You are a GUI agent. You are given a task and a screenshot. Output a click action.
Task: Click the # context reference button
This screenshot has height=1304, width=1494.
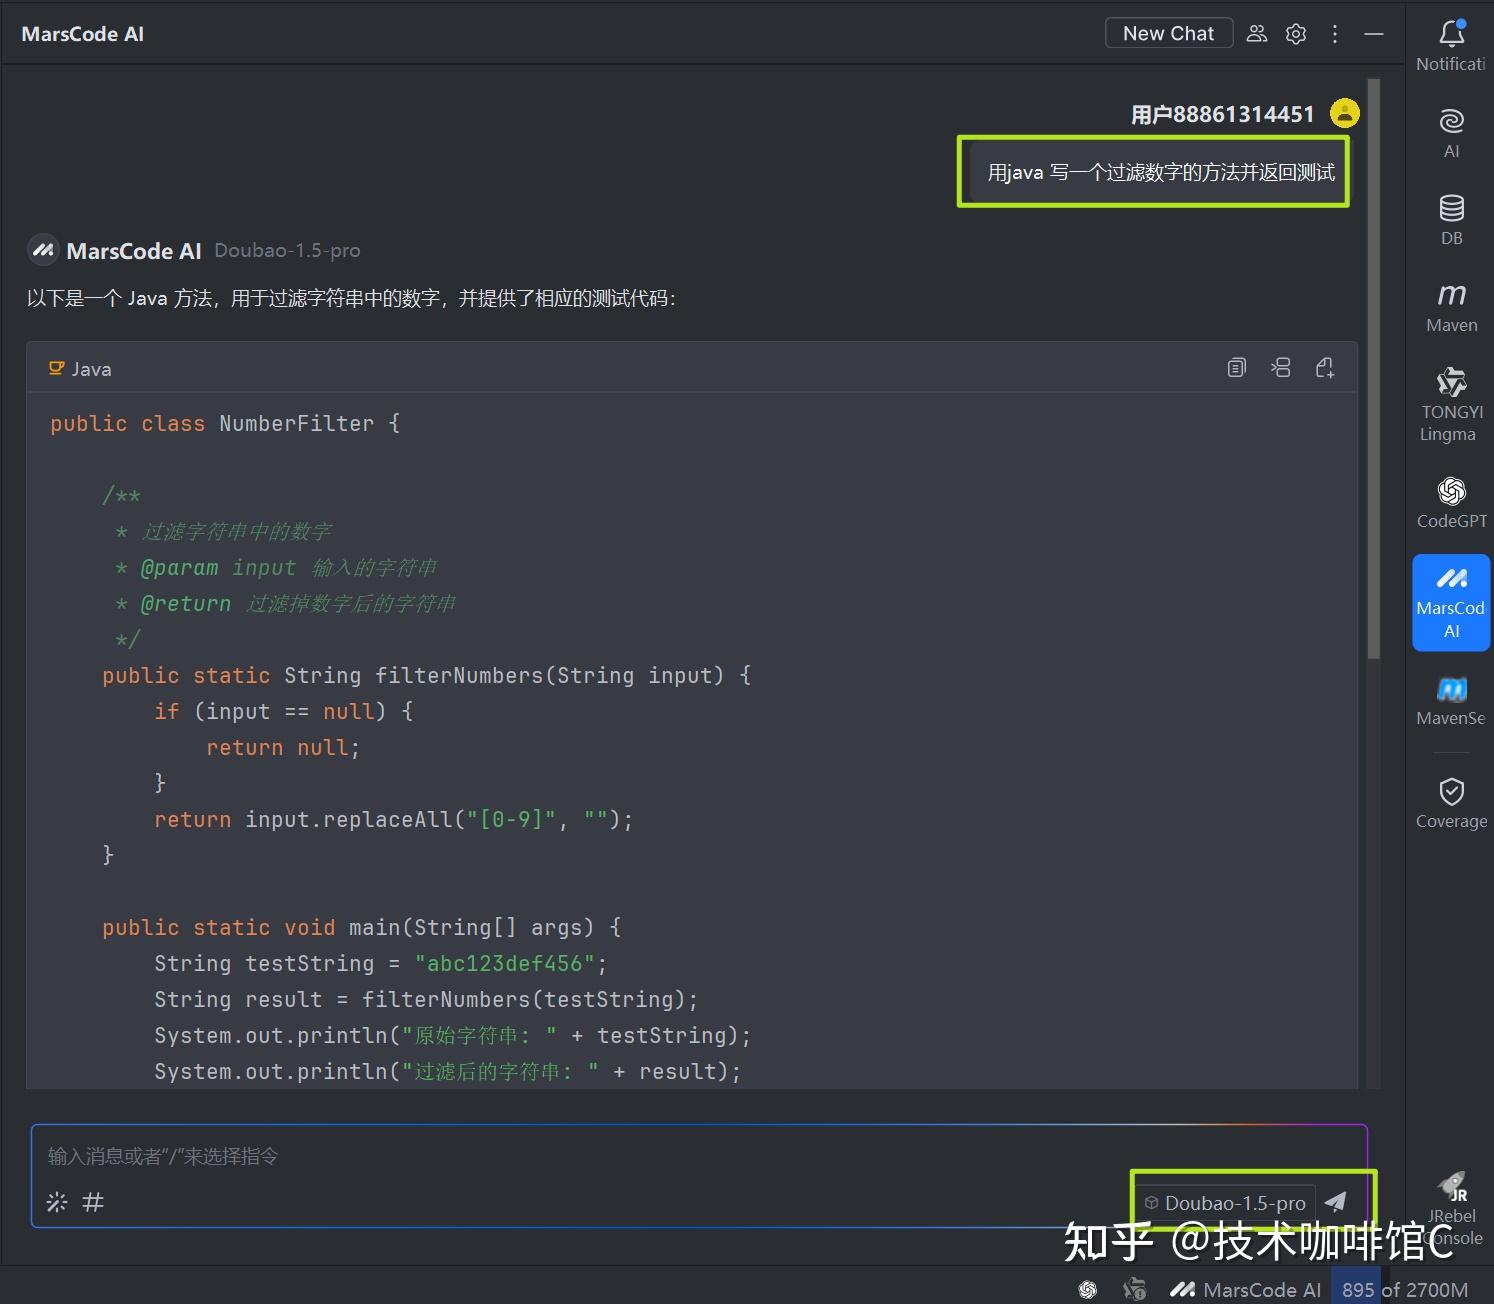pos(93,1202)
